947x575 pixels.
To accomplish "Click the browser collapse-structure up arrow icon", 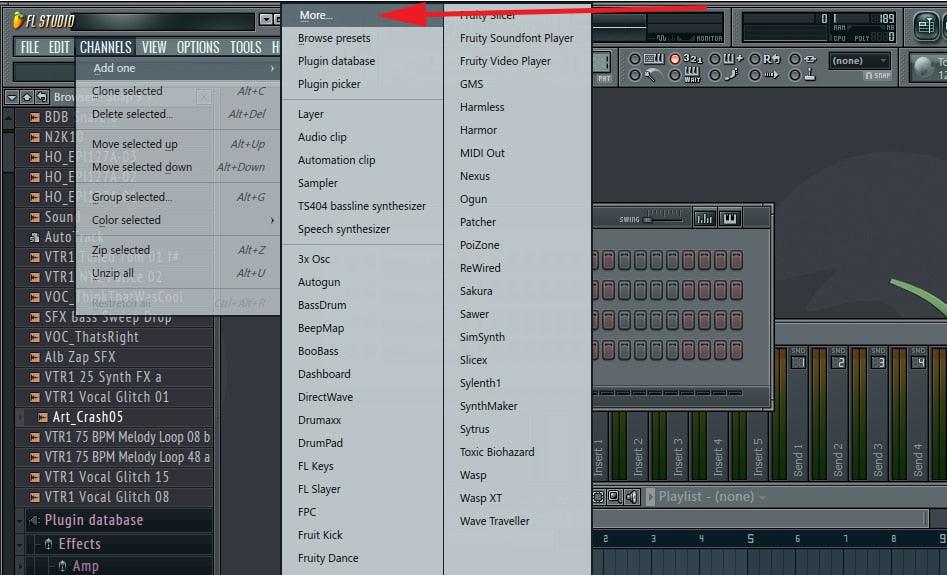I will point(27,97).
